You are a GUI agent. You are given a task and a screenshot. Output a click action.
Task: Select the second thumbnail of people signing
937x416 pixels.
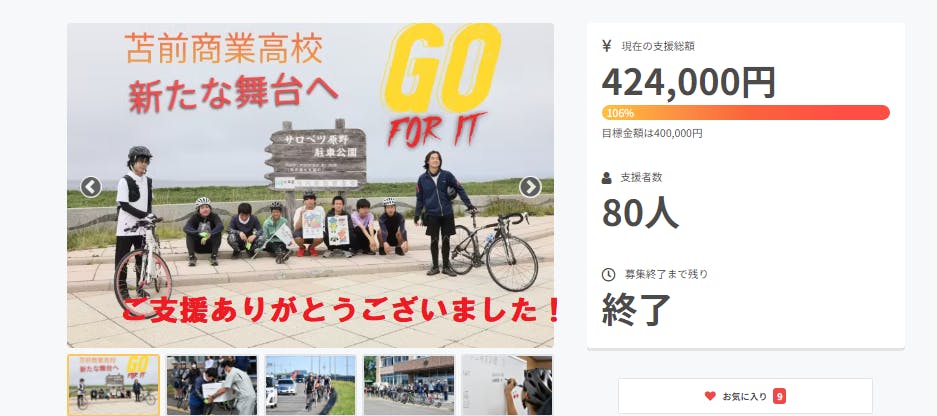(212, 385)
